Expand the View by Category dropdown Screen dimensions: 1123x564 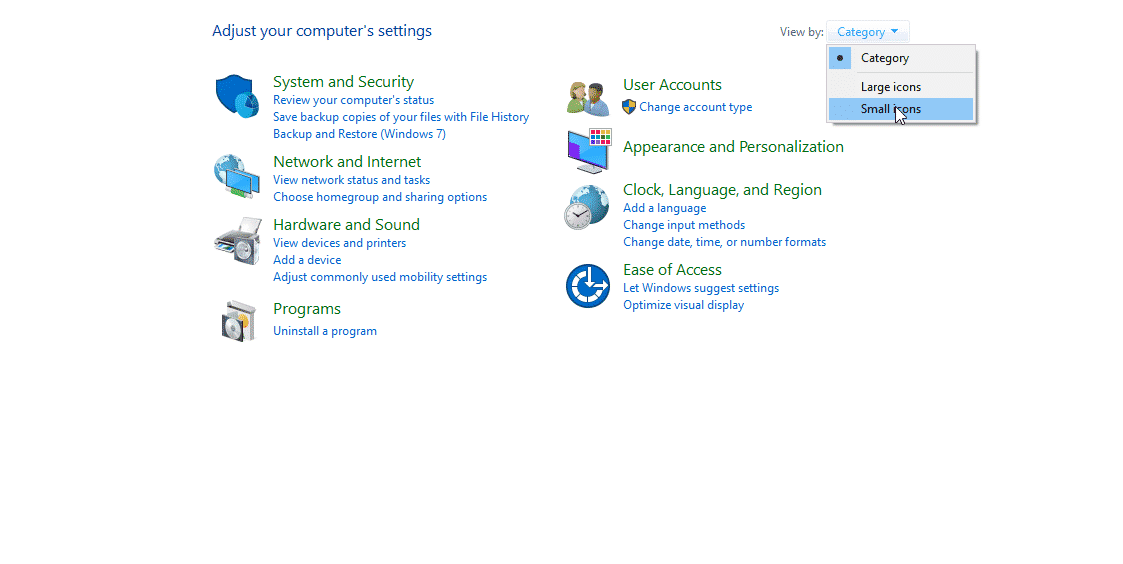(867, 32)
